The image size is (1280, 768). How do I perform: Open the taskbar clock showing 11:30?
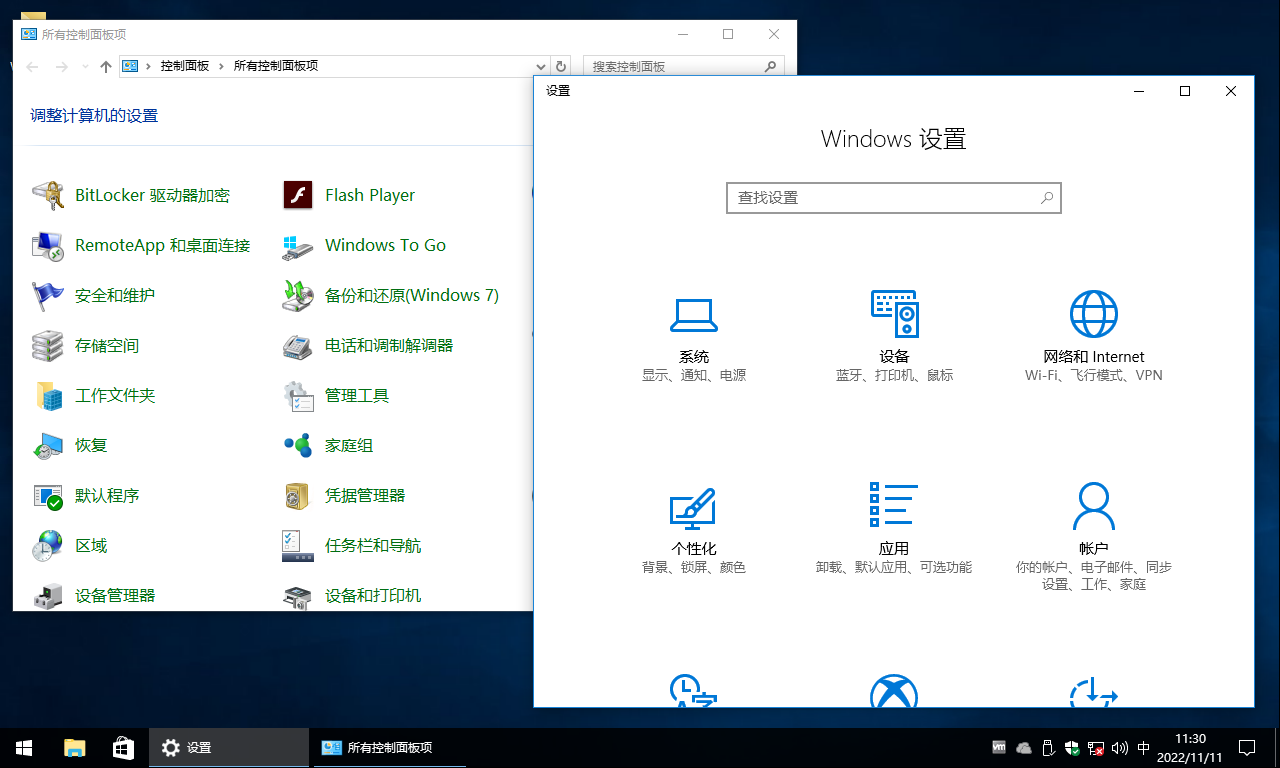[x=1190, y=748]
